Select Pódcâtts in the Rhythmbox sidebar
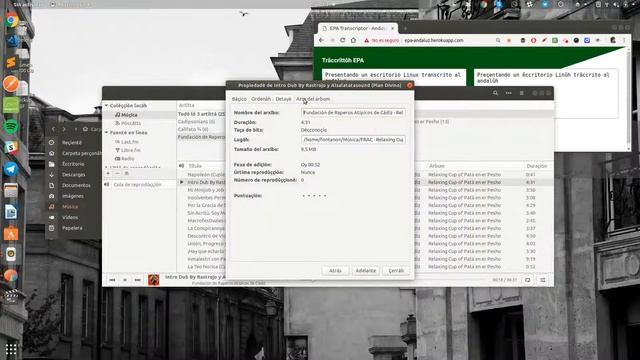The height and width of the screenshot is (360, 640). [131, 123]
